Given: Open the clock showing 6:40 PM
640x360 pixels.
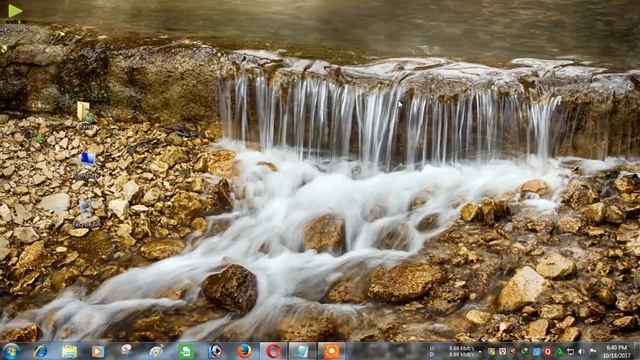Looking at the screenshot, I should pos(617,352).
